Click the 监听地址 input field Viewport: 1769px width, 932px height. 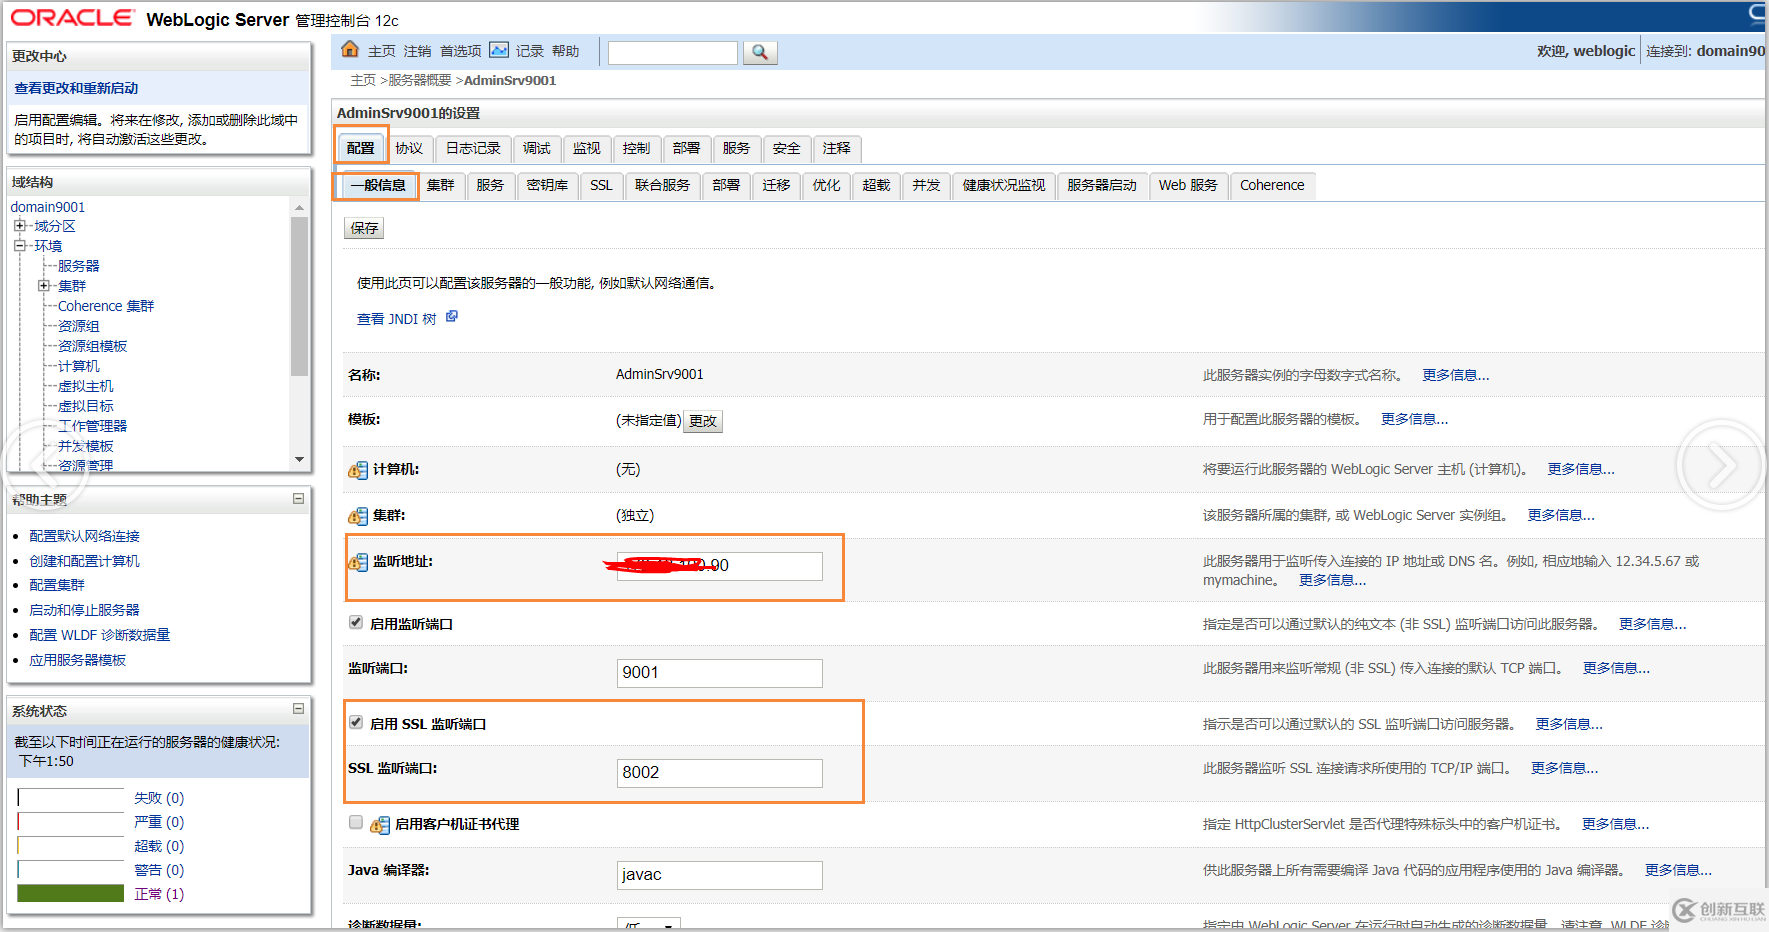pyautogui.click(x=720, y=566)
